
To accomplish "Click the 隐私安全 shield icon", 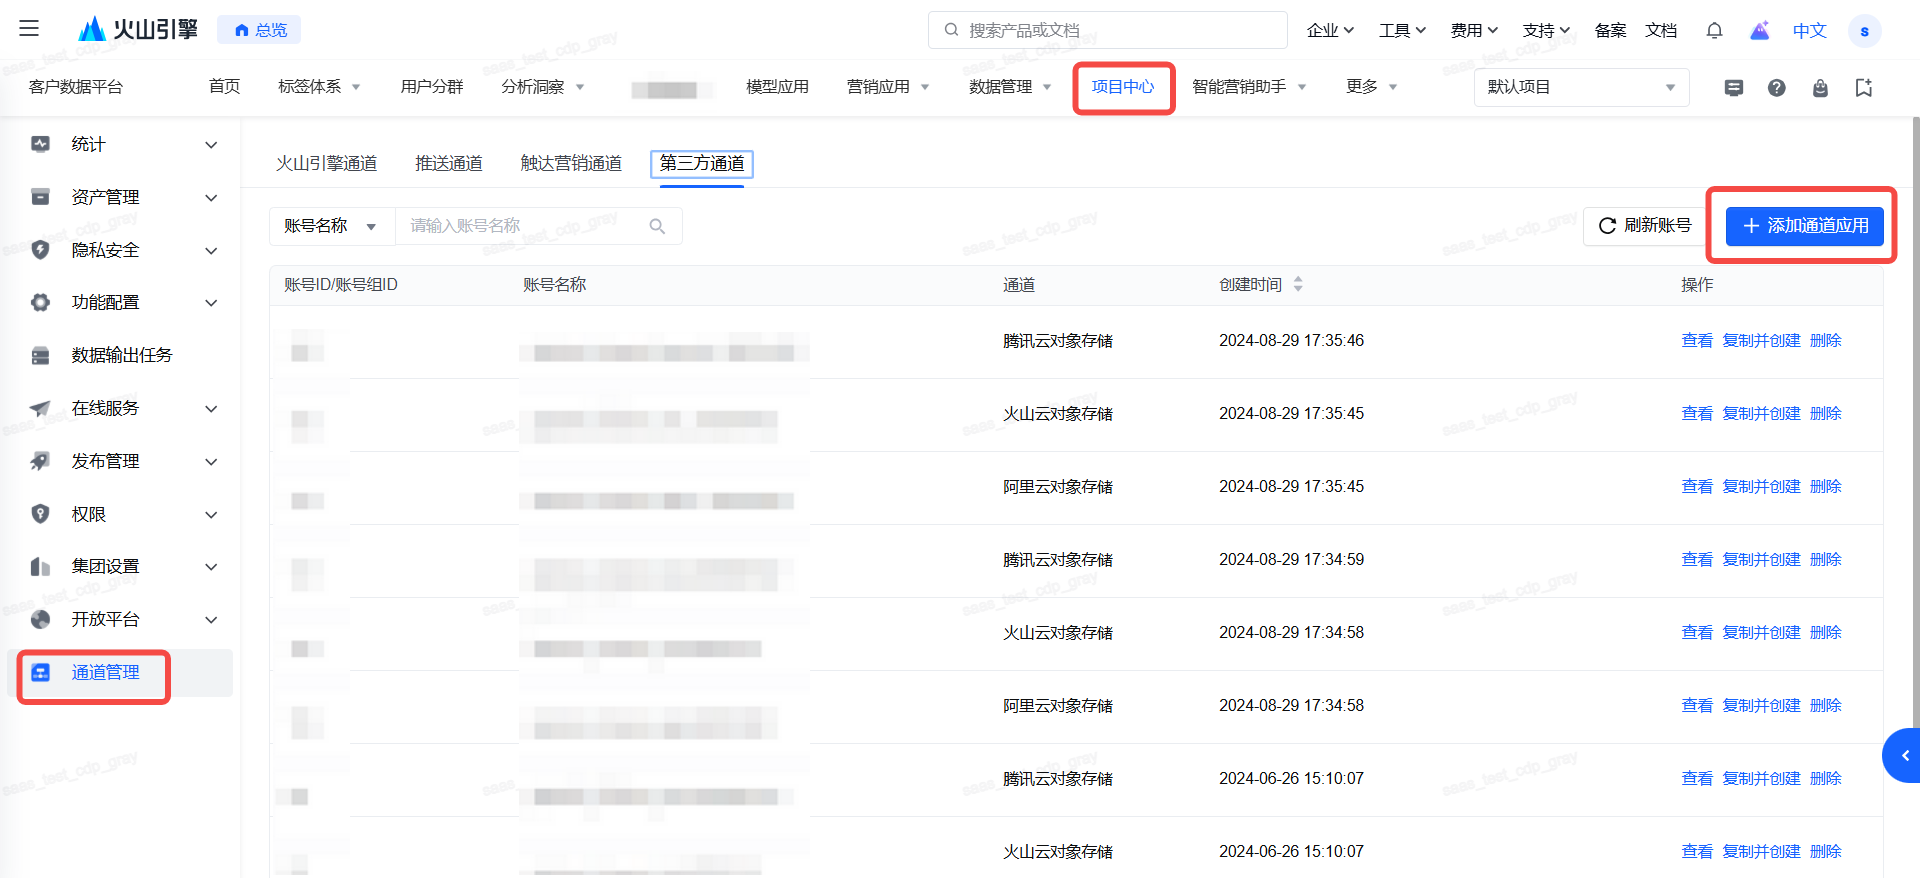I will click(x=40, y=250).
